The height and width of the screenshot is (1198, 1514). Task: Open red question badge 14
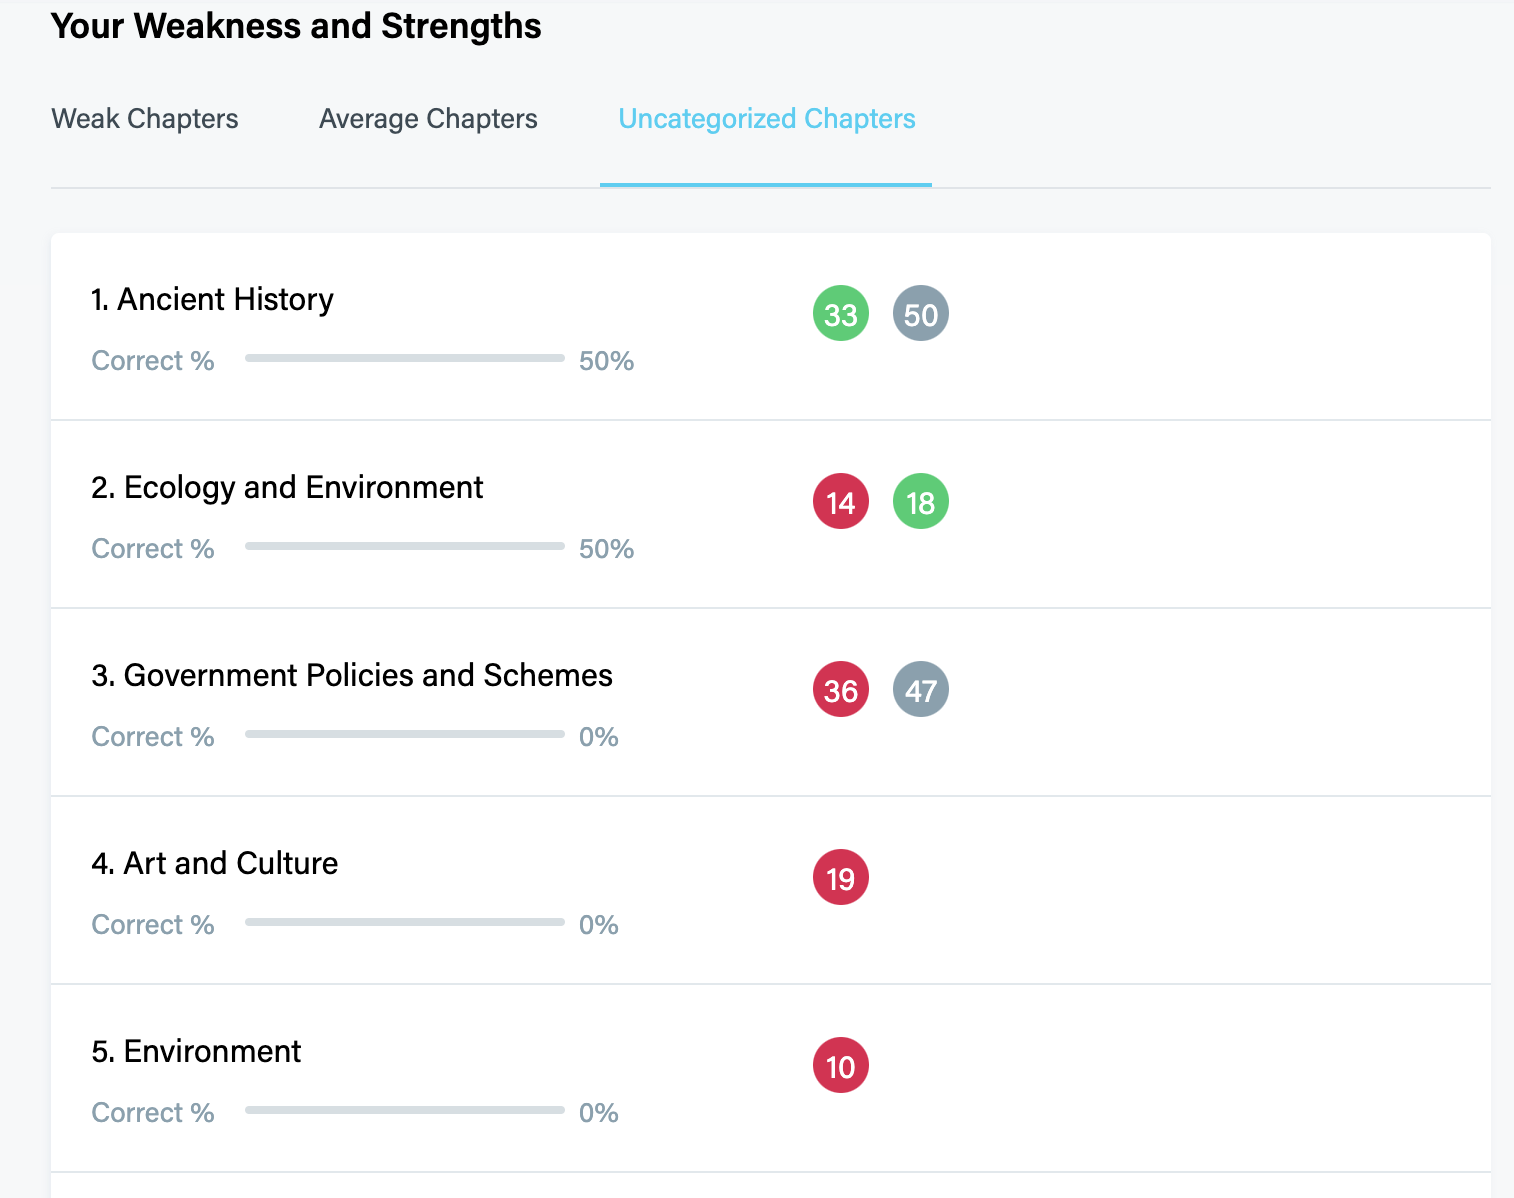point(841,502)
